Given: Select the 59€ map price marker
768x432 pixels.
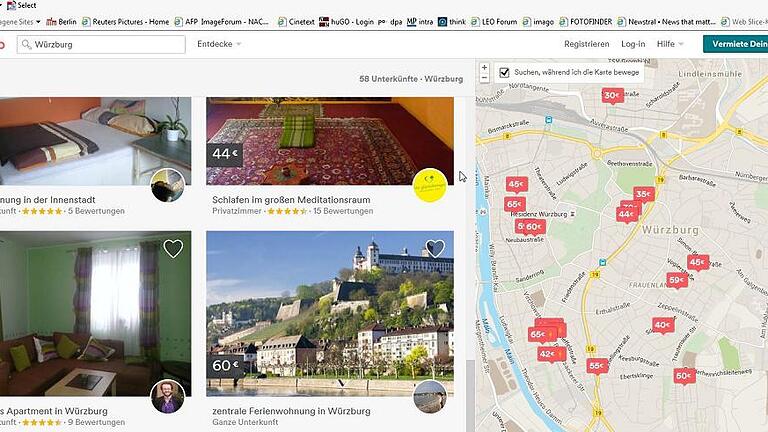Looking at the screenshot, I should coord(677,280).
